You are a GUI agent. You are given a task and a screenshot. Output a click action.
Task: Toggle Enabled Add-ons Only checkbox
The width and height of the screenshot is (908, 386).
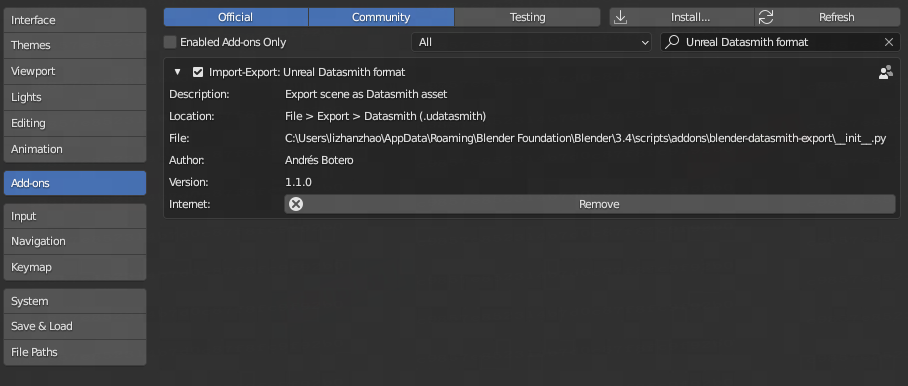pos(170,42)
